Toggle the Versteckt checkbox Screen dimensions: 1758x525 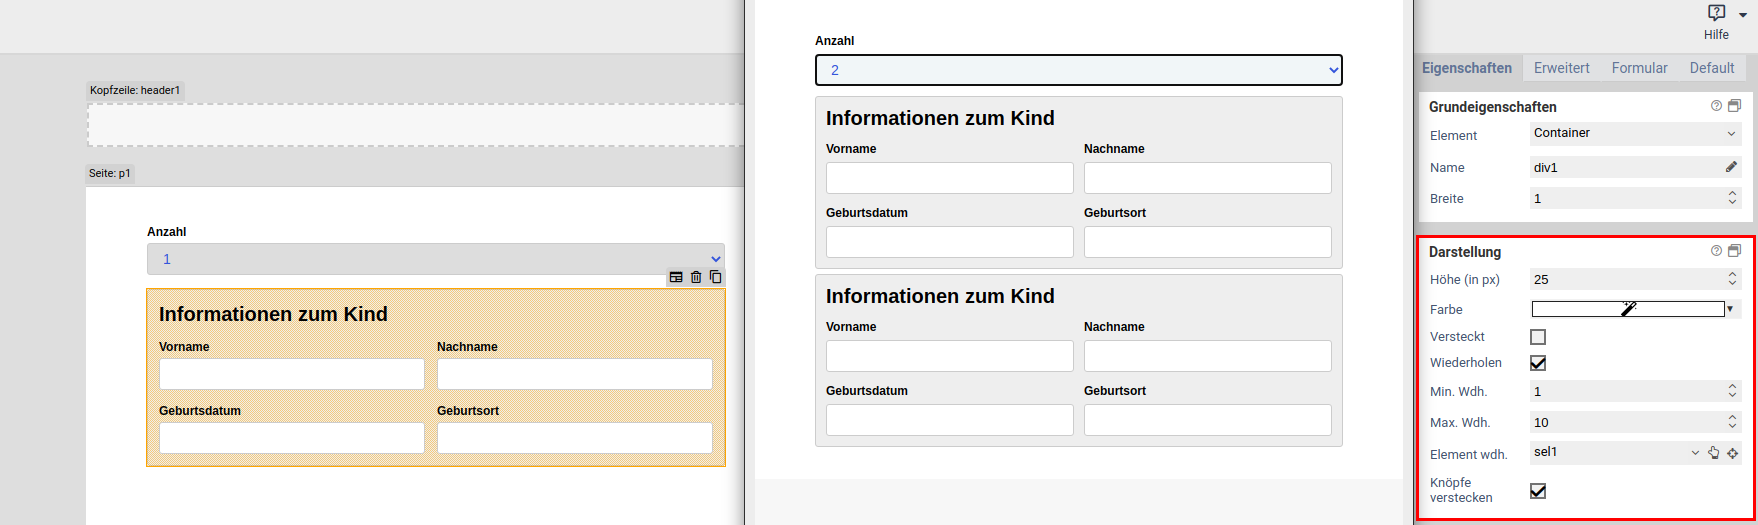[x=1538, y=337]
